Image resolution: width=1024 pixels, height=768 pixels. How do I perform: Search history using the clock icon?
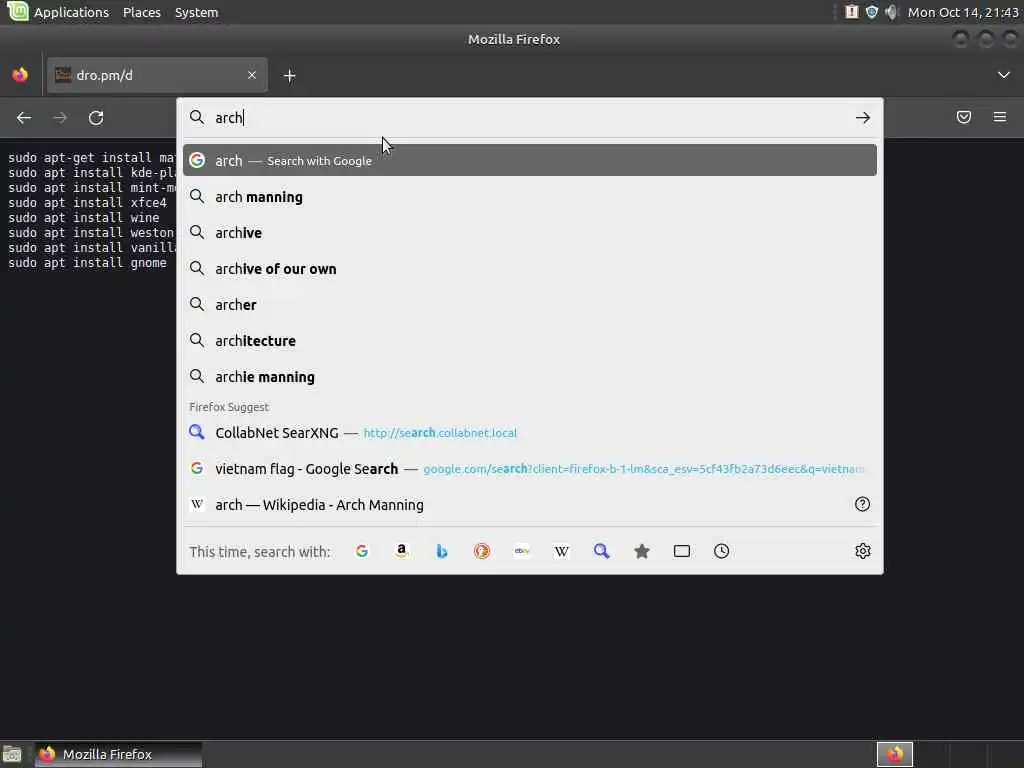tap(722, 551)
